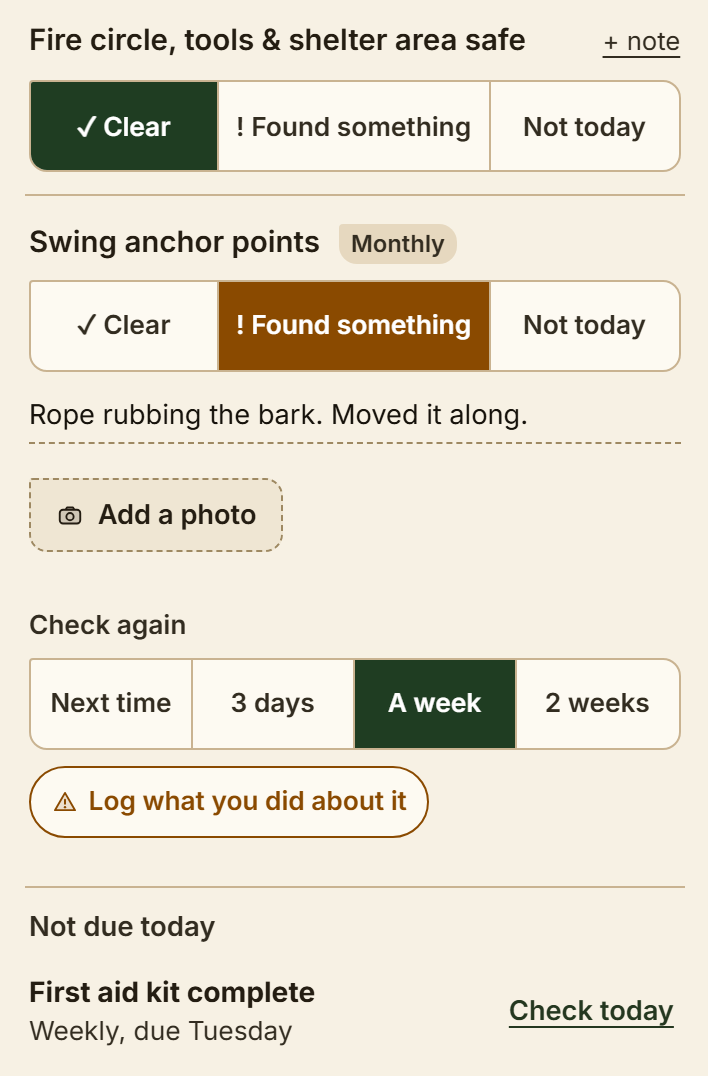Set Check again to Next time
The height and width of the screenshot is (1076, 708).
click(111, 703)
